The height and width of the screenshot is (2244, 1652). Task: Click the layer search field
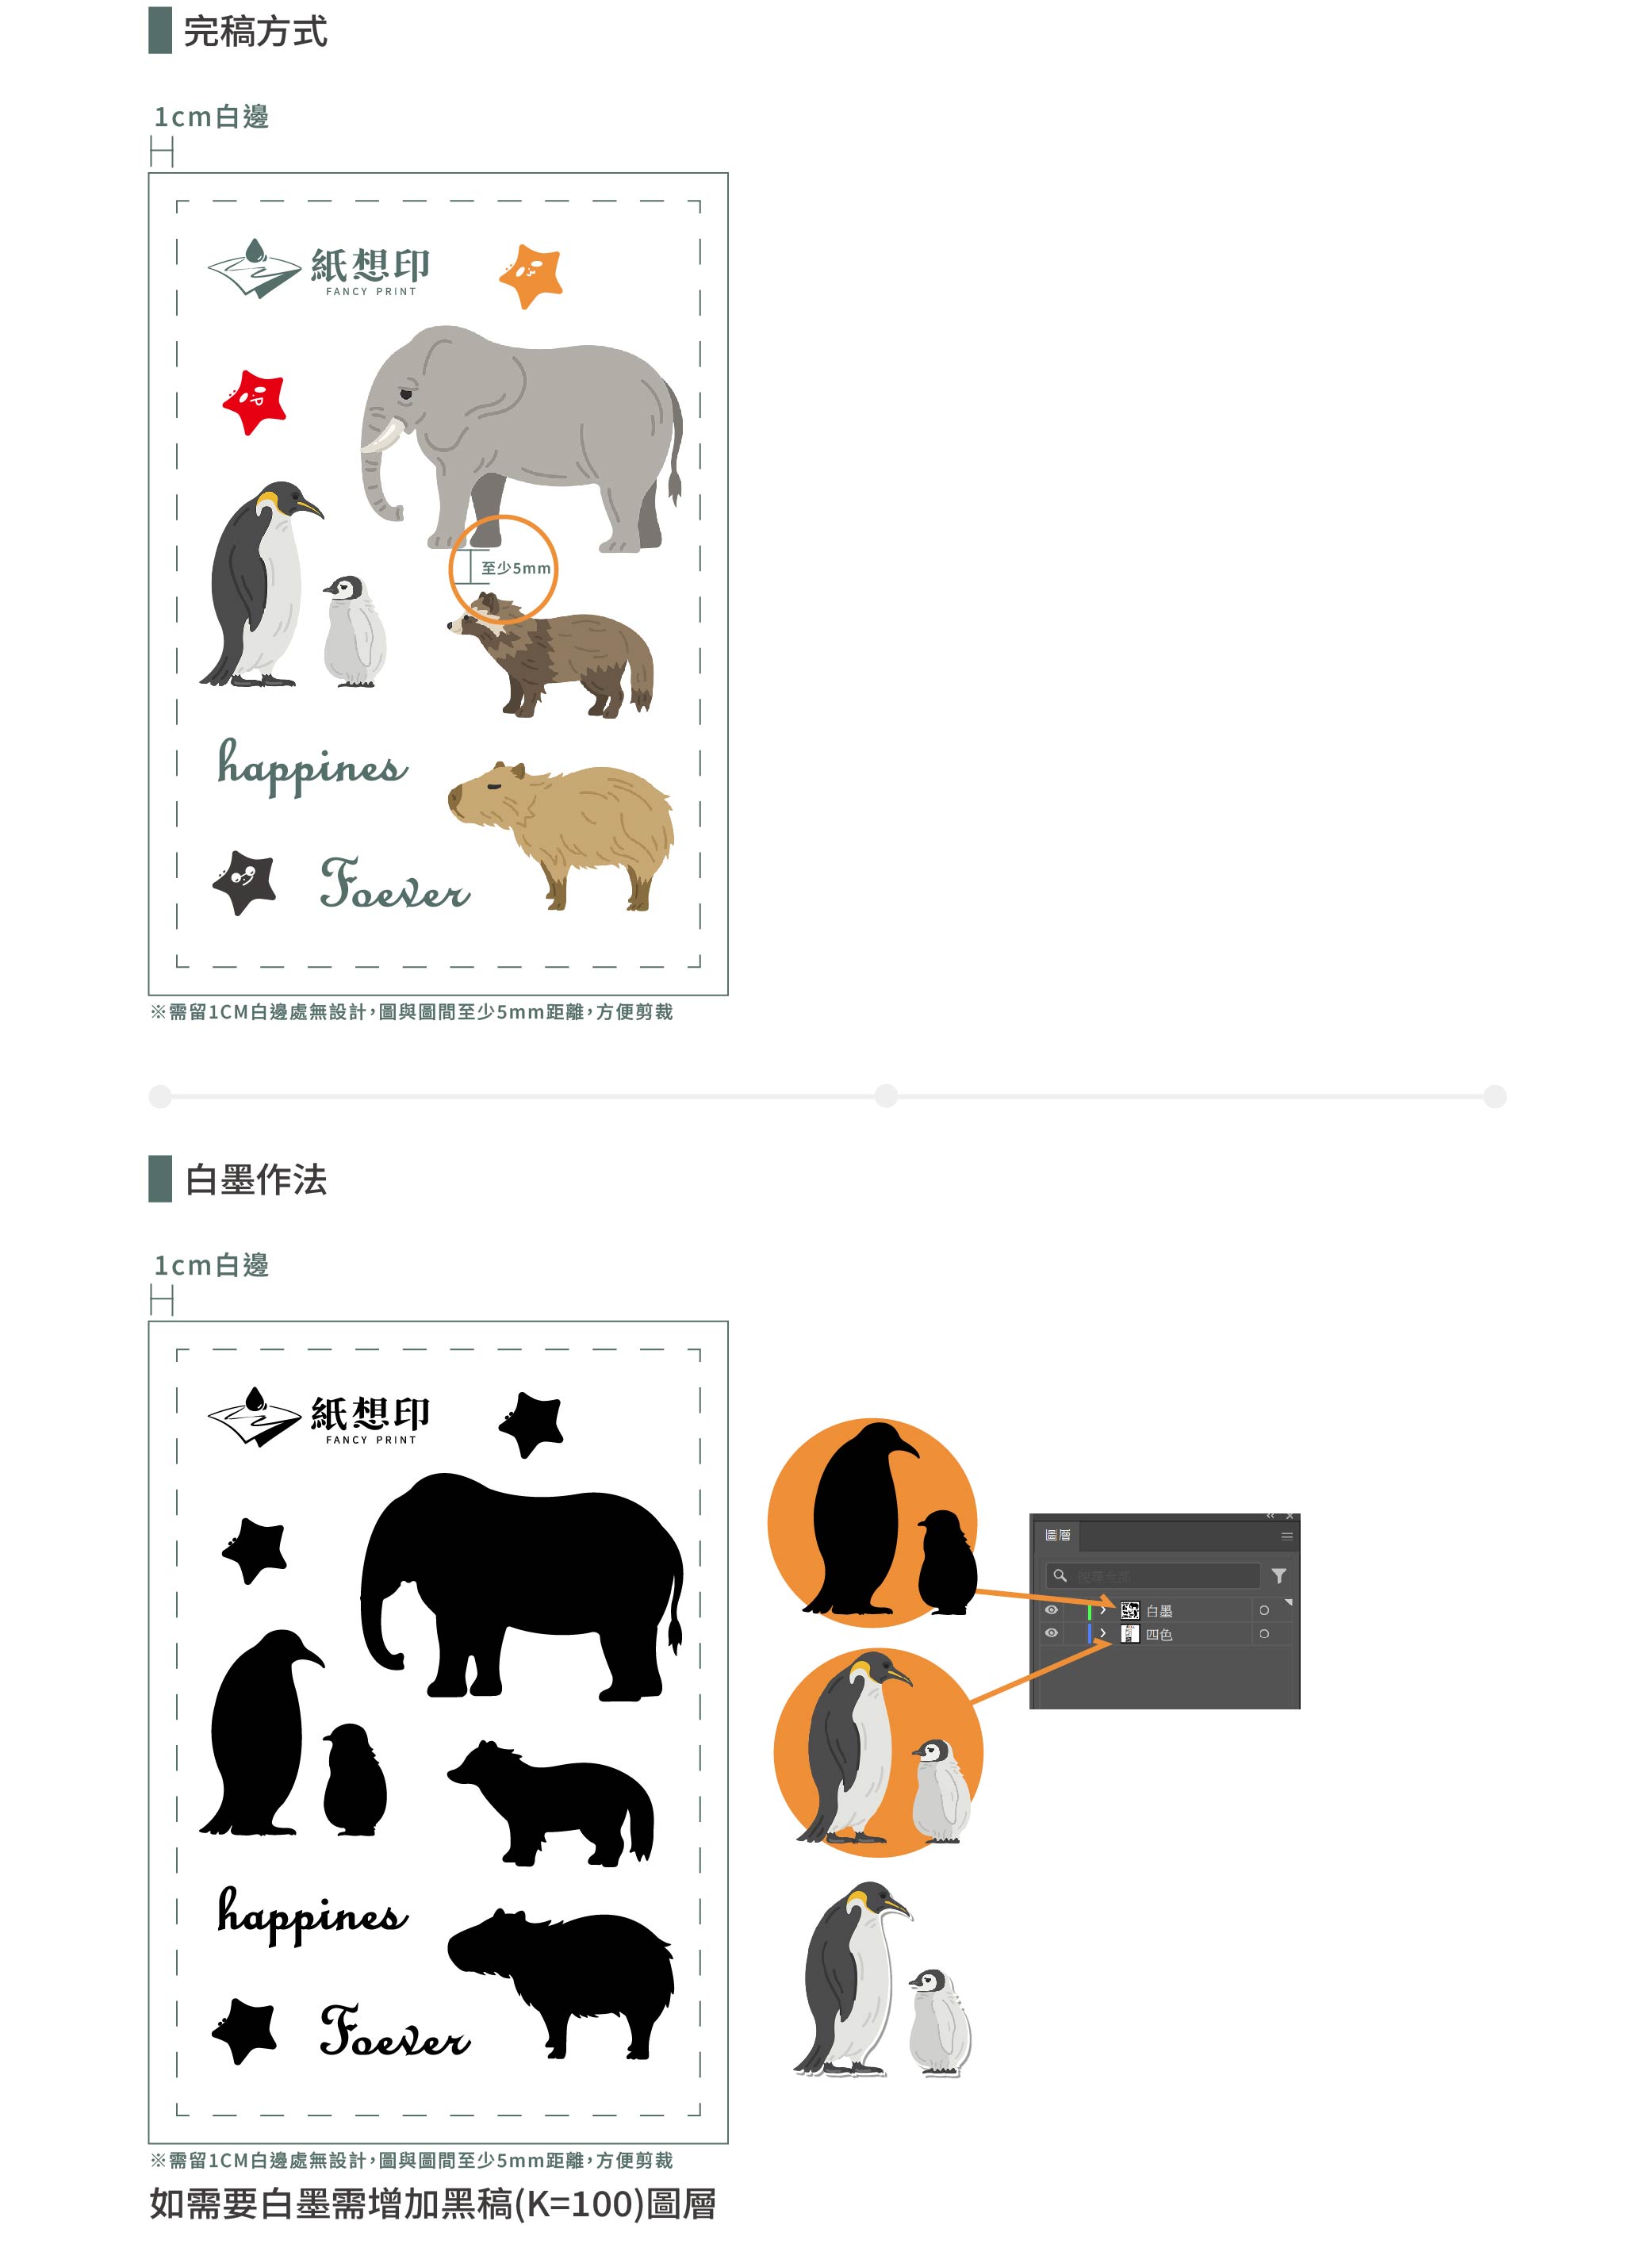coord(1152,1576)
